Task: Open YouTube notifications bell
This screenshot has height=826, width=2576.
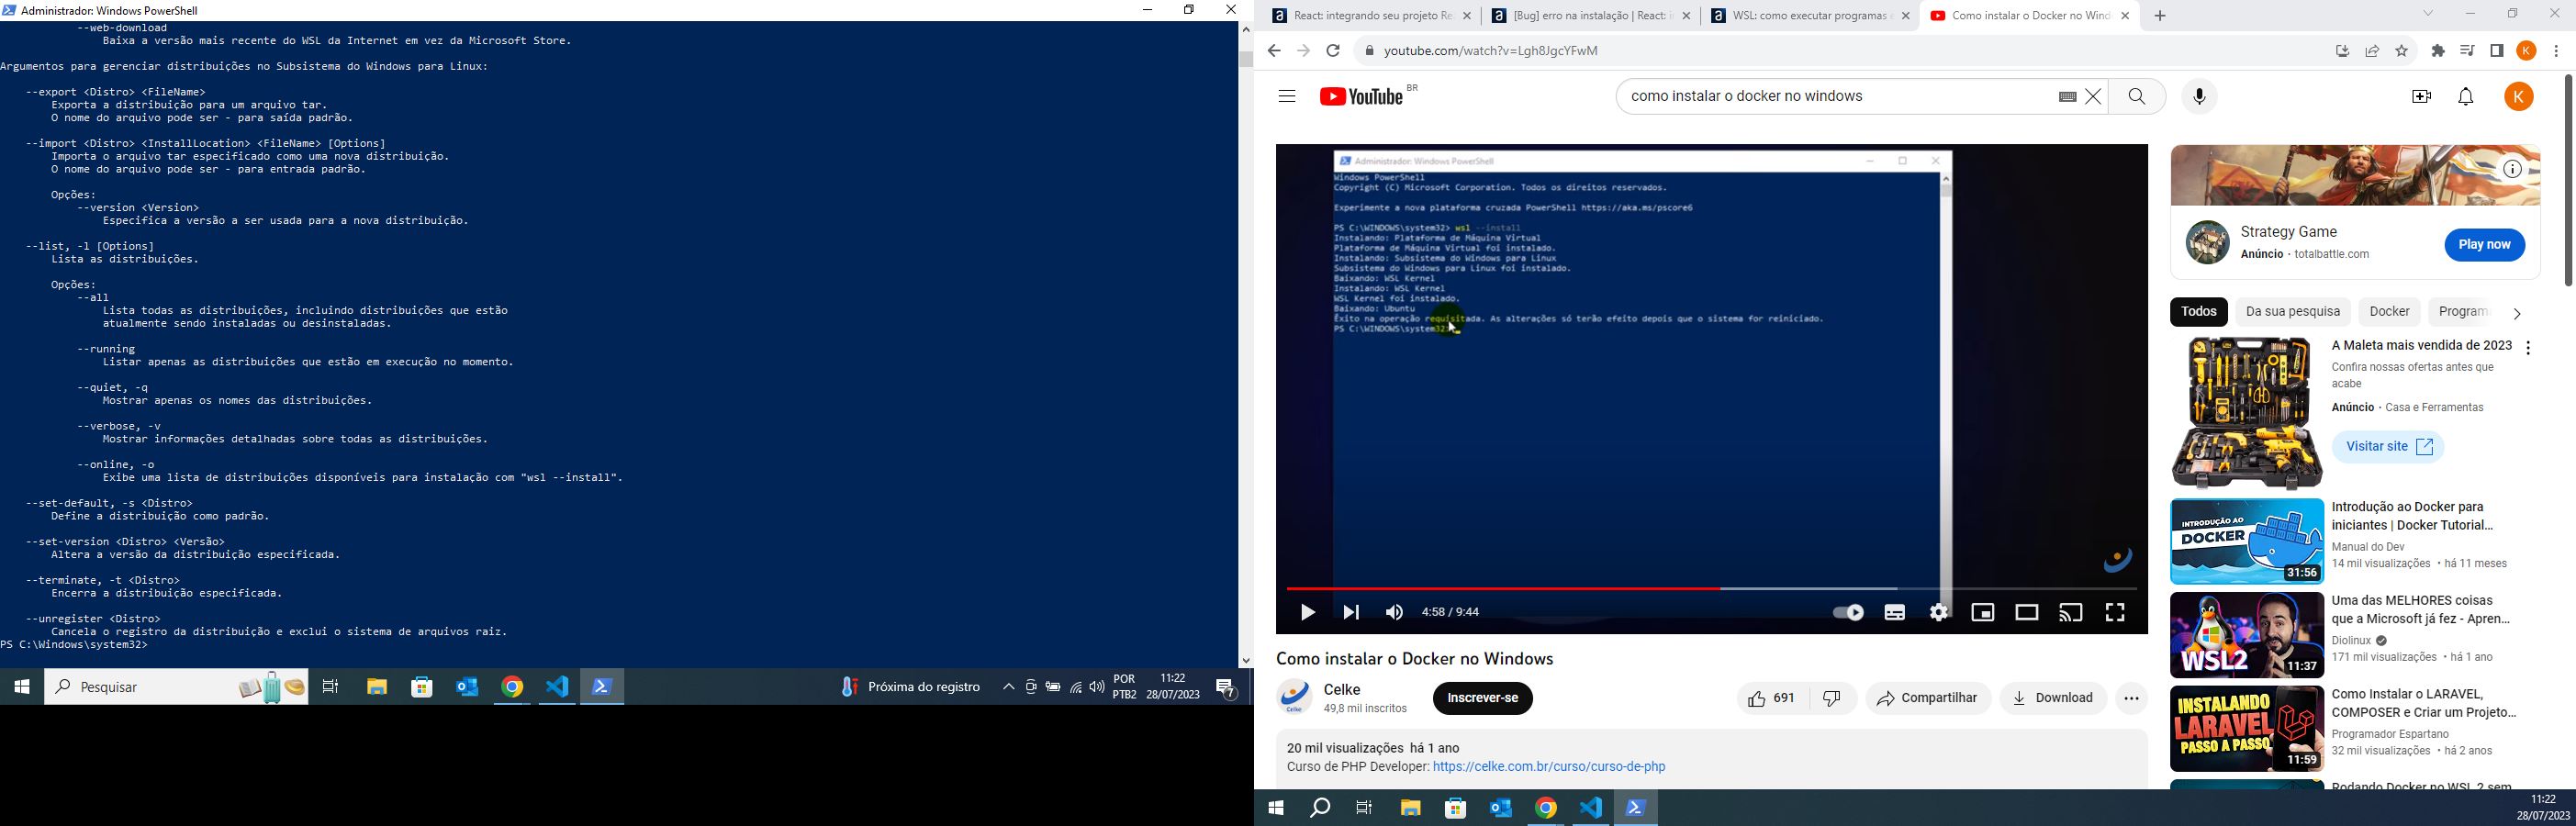Action: tap(2466, 97)
